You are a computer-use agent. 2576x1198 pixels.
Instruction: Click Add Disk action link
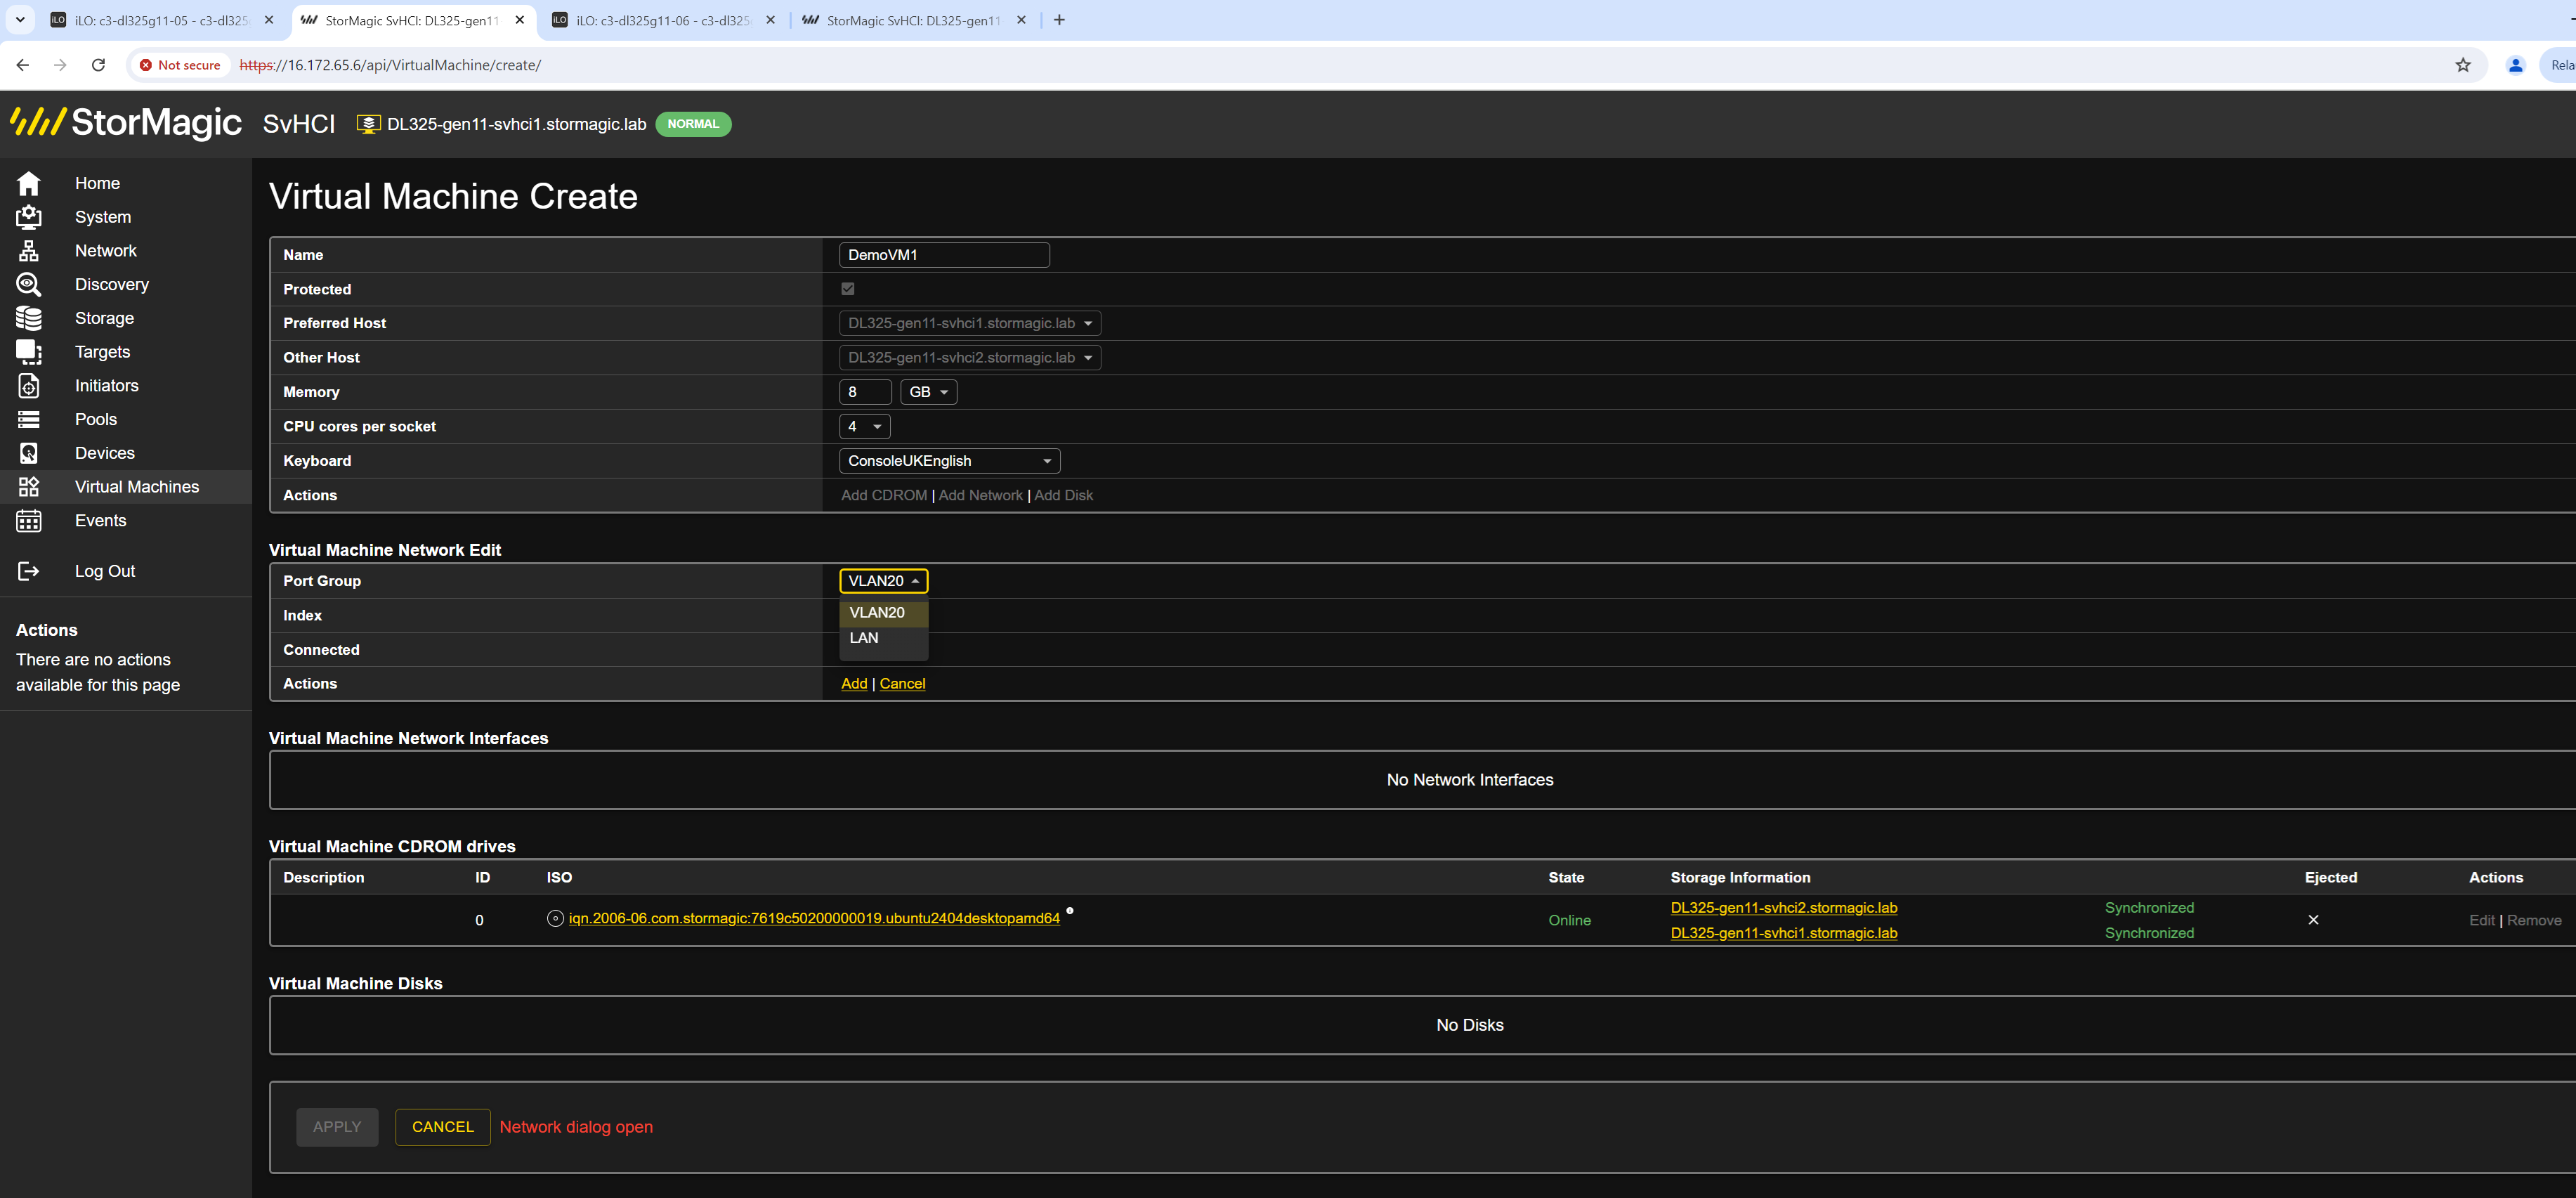tap(1064, 496)
